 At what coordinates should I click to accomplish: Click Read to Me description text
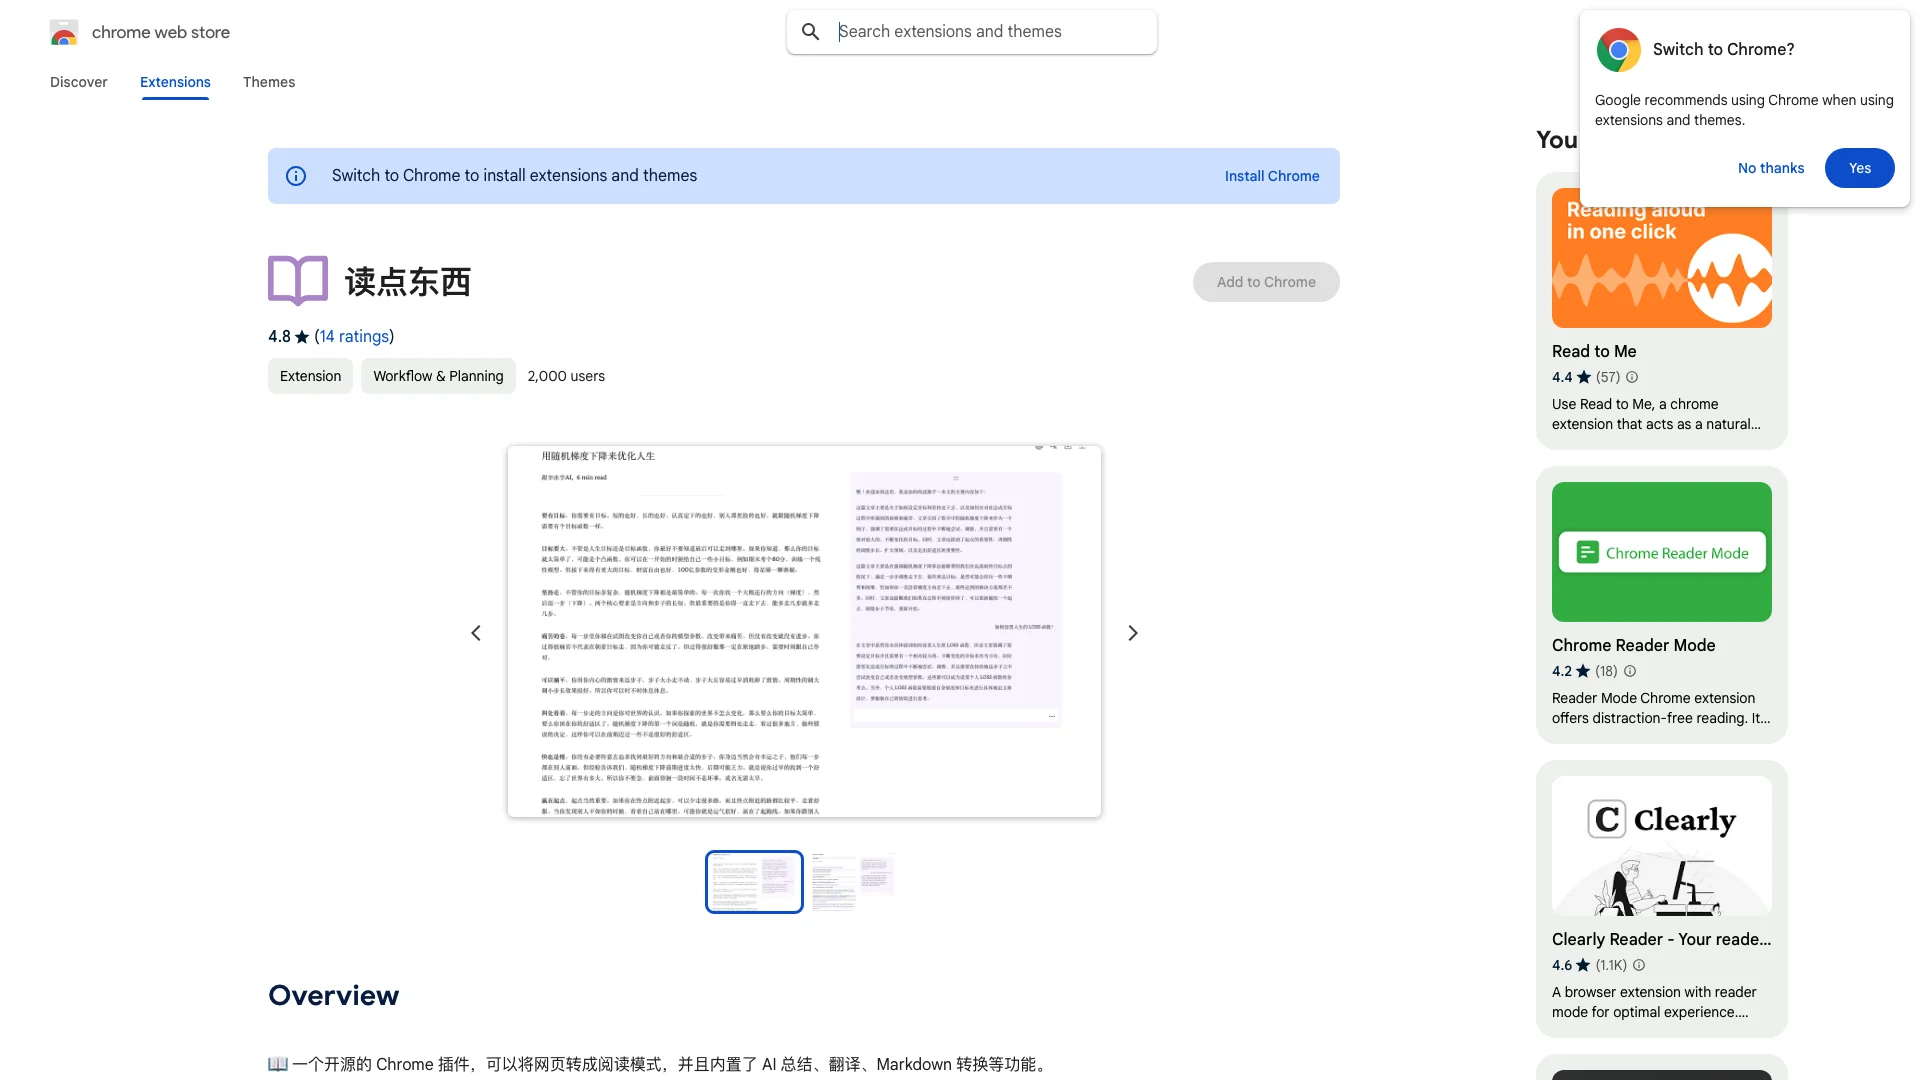pyautogui.click(x=1656, y=414)
